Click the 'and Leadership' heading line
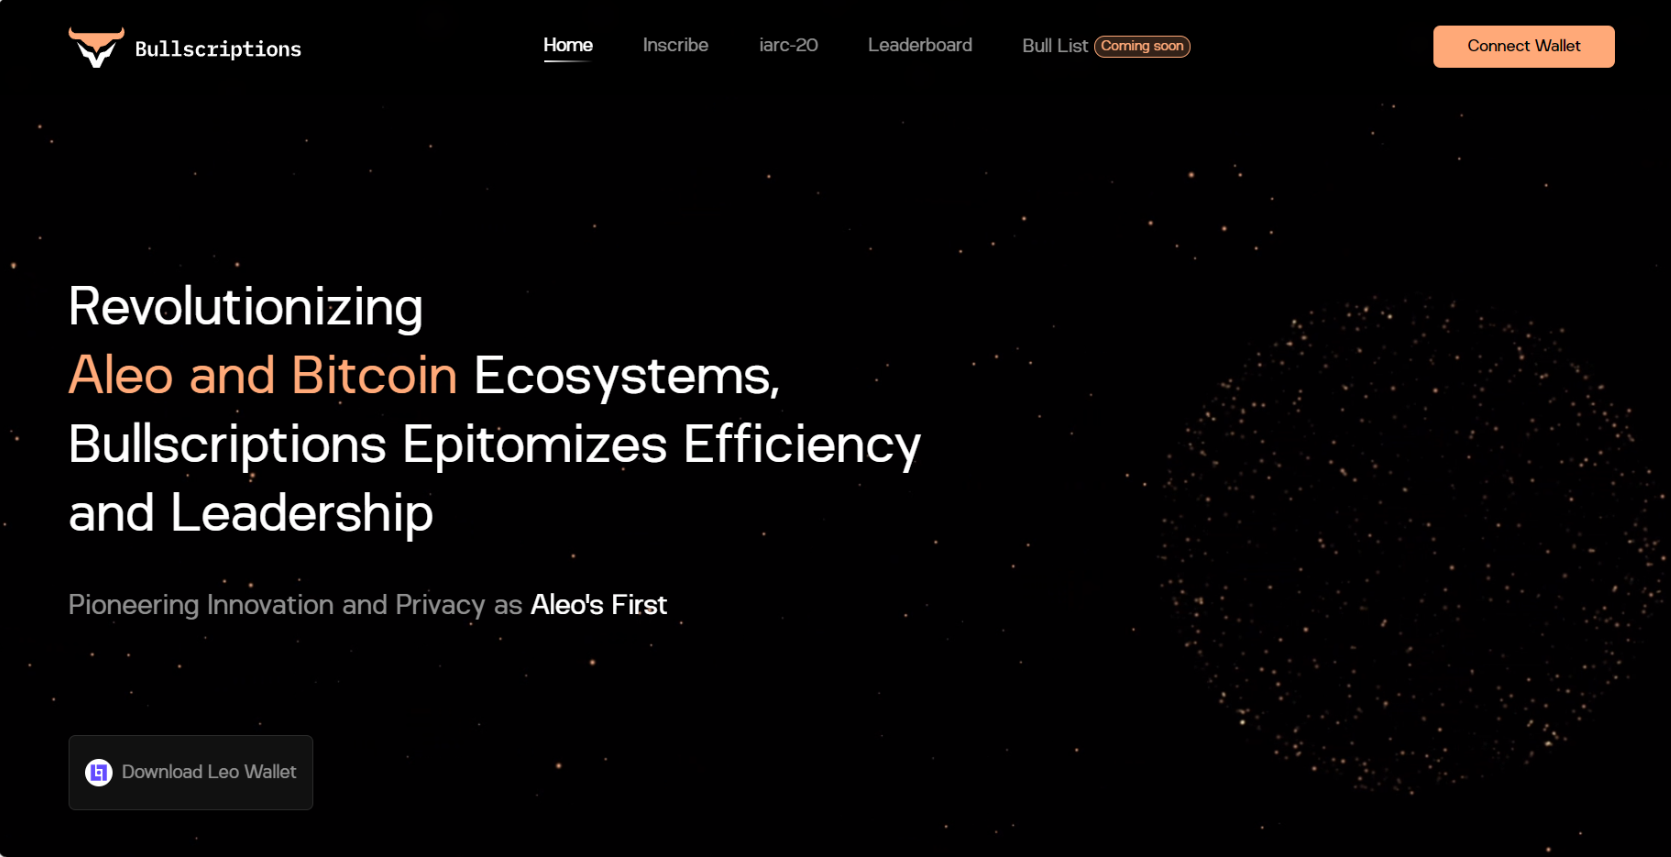Image resolution: width=1671 pixels, height=857 pixels. [x=251, y=514]
